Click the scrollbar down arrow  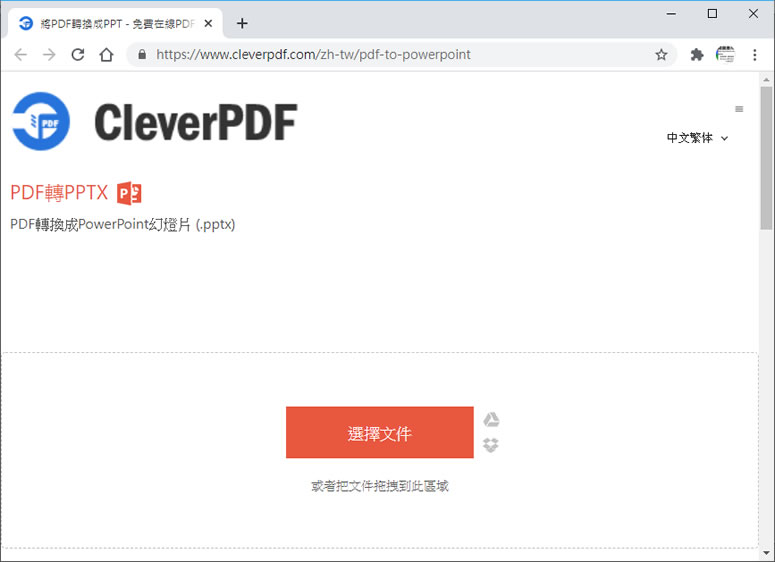(x=767, y=553)
